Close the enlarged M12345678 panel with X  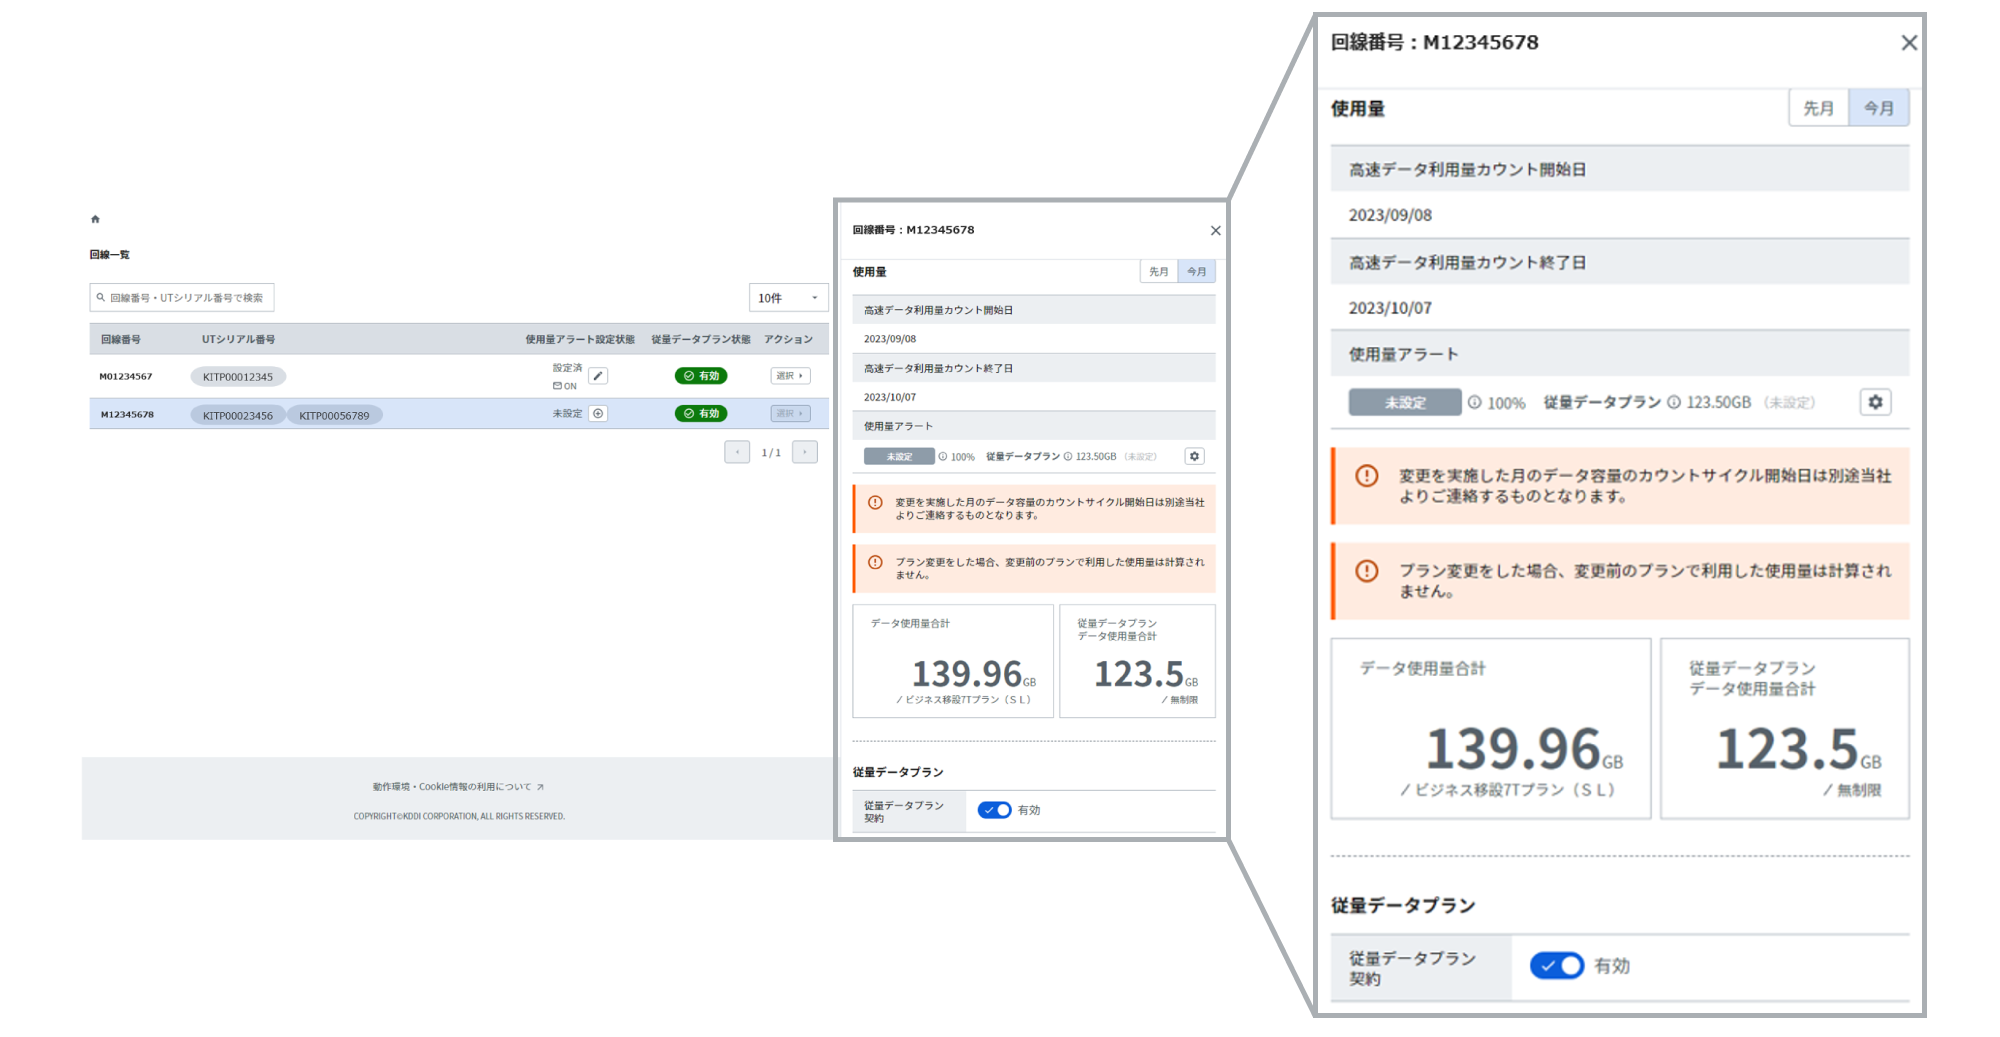(1908, 43)
